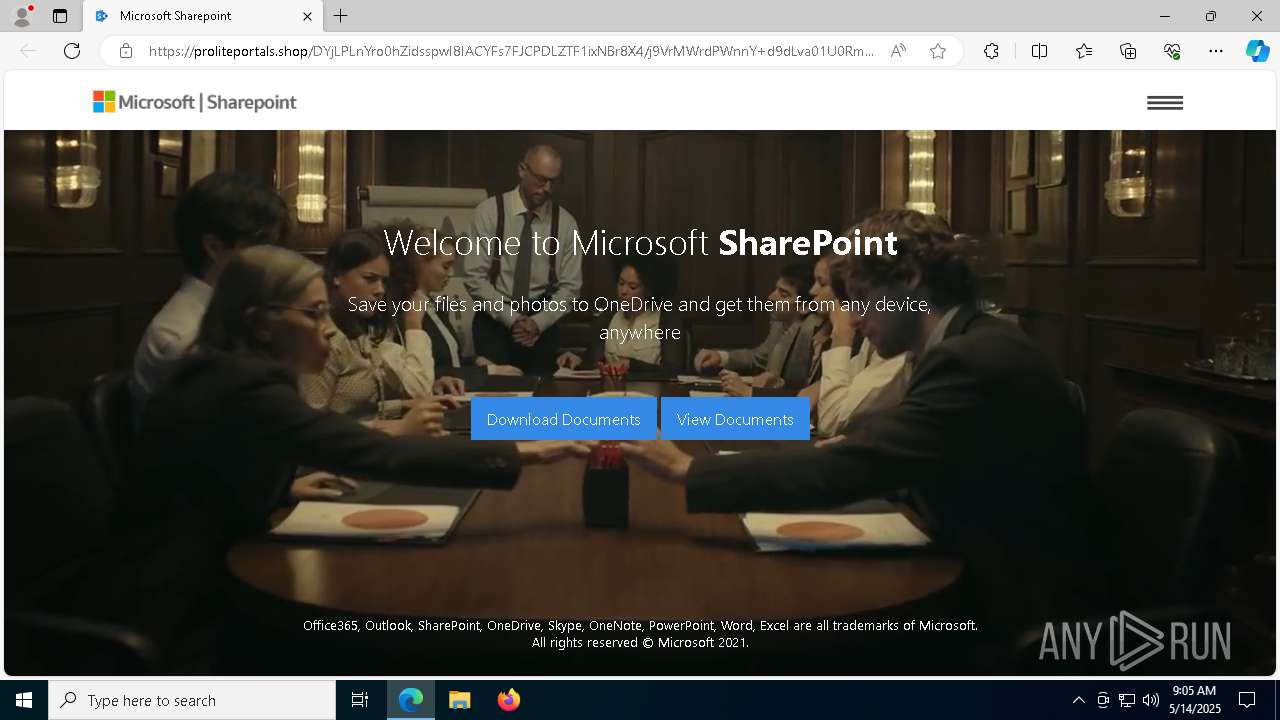Screen dimensions: 1280x720
Task: Open Settings and more menu
Action: click(1216, 51)
